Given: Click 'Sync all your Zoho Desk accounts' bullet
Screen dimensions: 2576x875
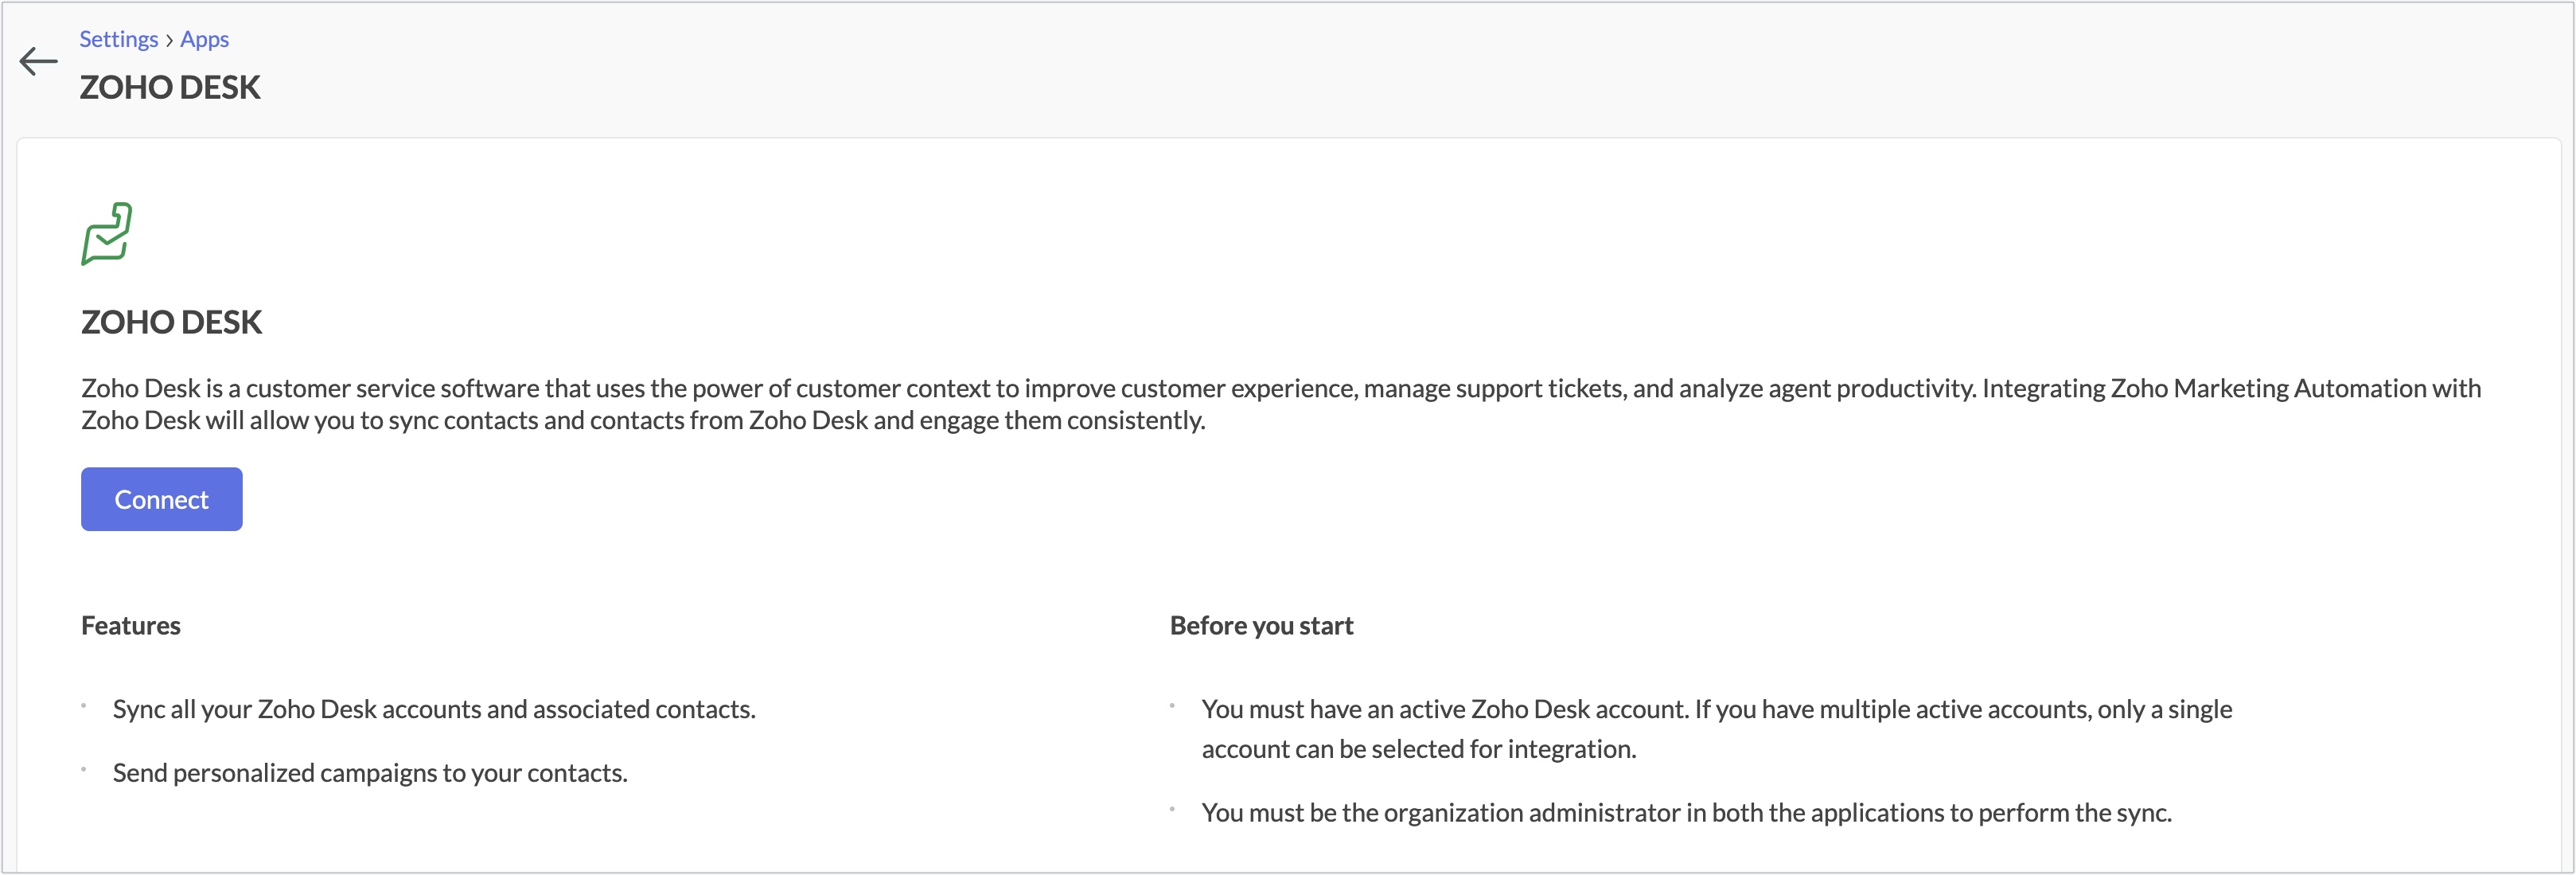Looking at the screenshot, I should point(434,709).
